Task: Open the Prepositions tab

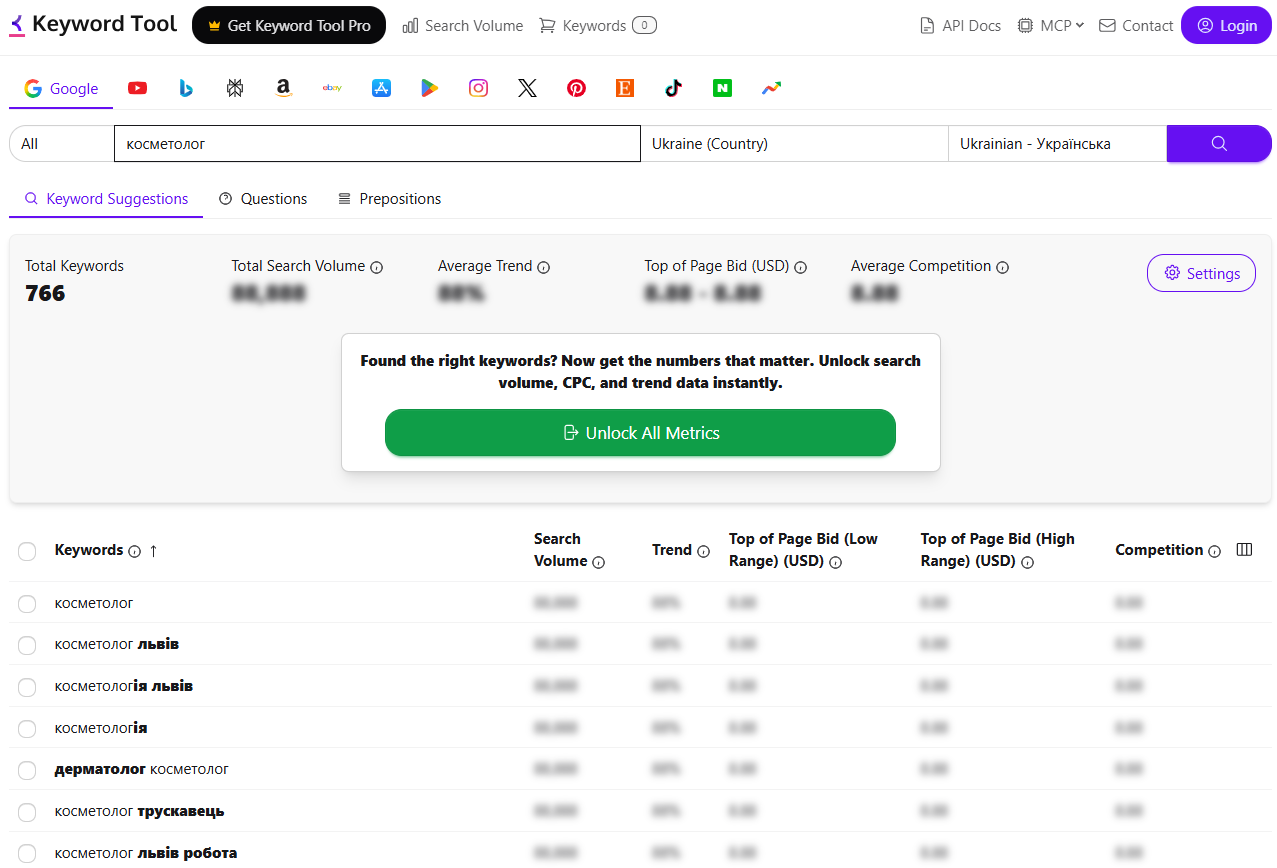Action: pyautogui.click(x=389, y=199)
